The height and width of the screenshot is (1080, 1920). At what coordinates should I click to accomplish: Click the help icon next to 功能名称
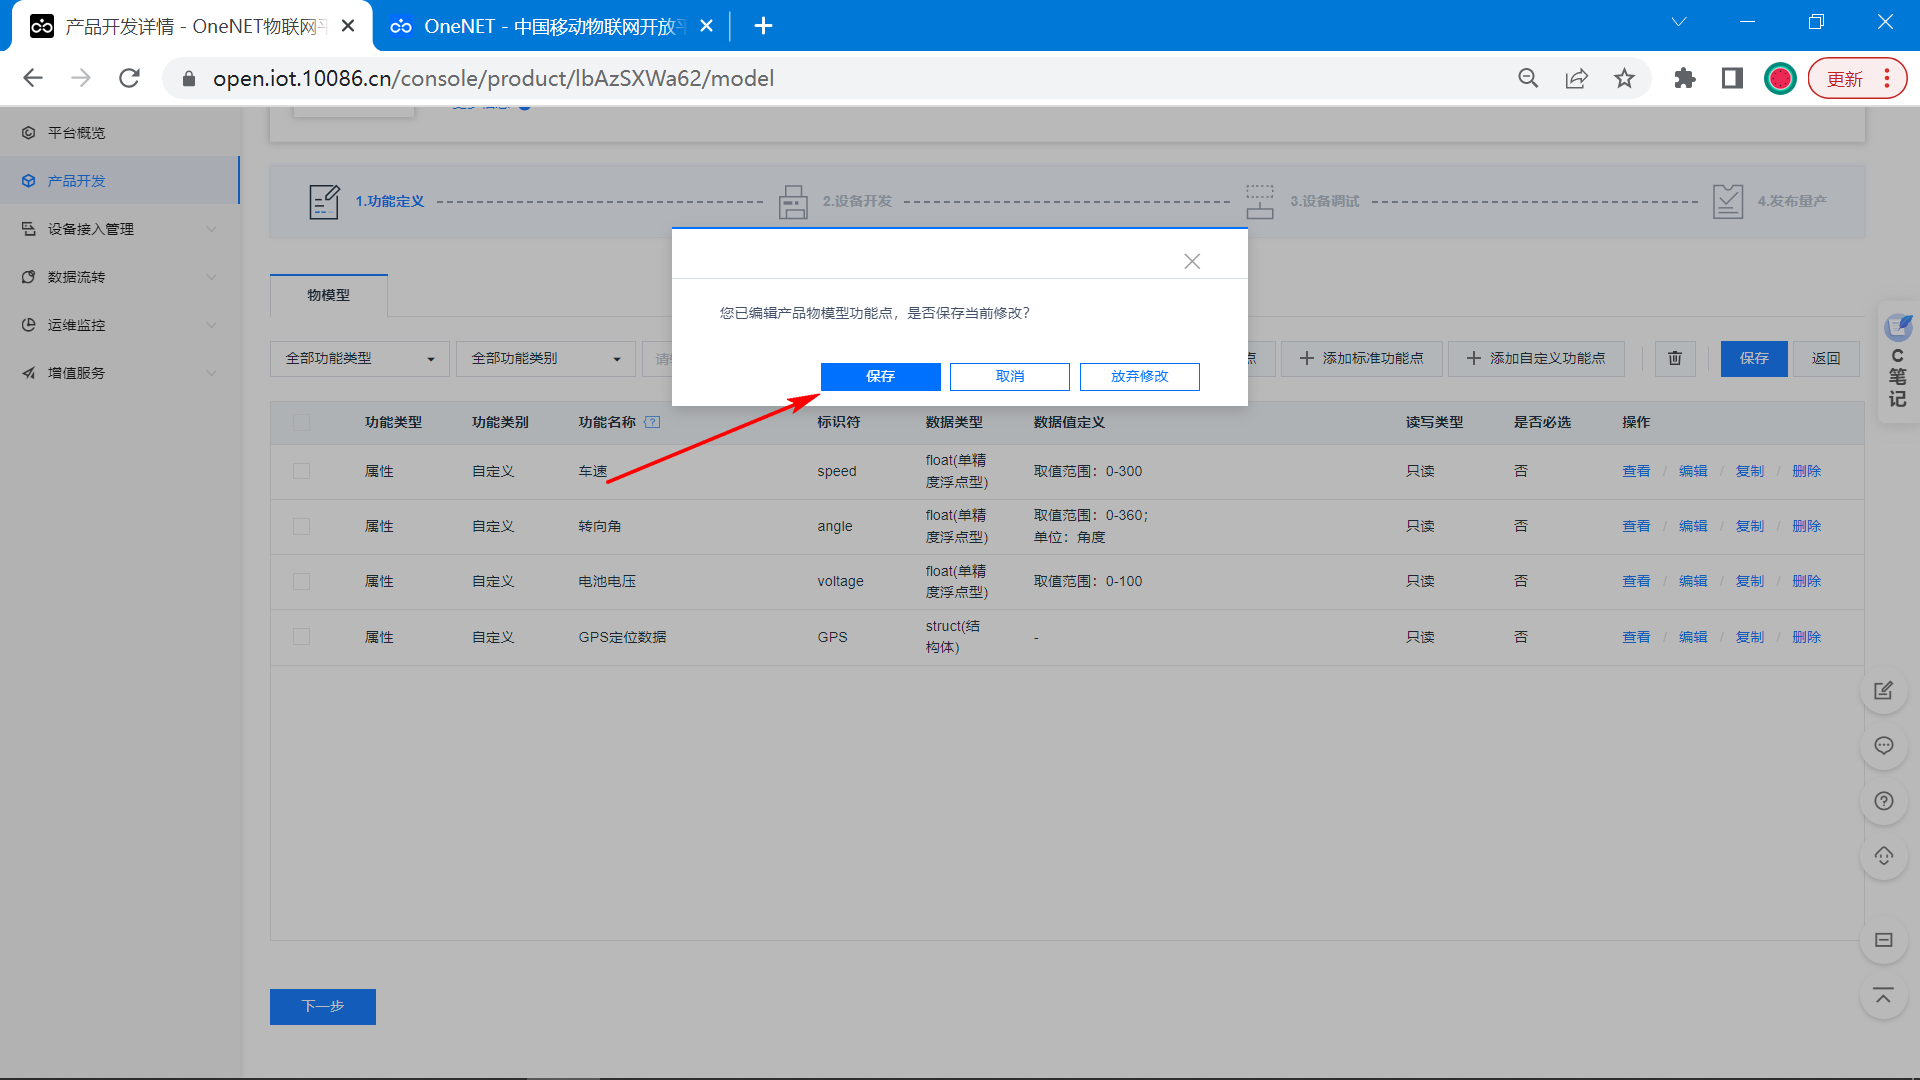click(x=653, y=422)
